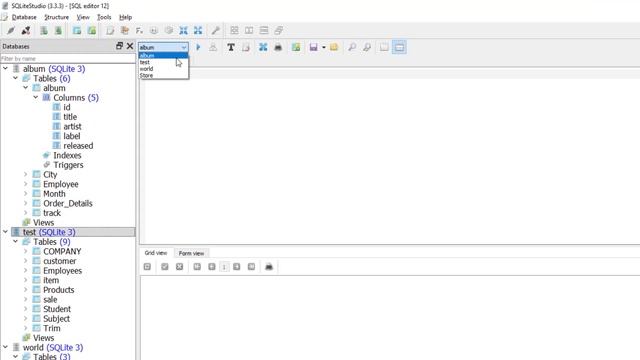Image resolution: width=640 pixels, height=360 pixels.
Task: Toggle Results below the query layout
Action: tap(399, 47)
